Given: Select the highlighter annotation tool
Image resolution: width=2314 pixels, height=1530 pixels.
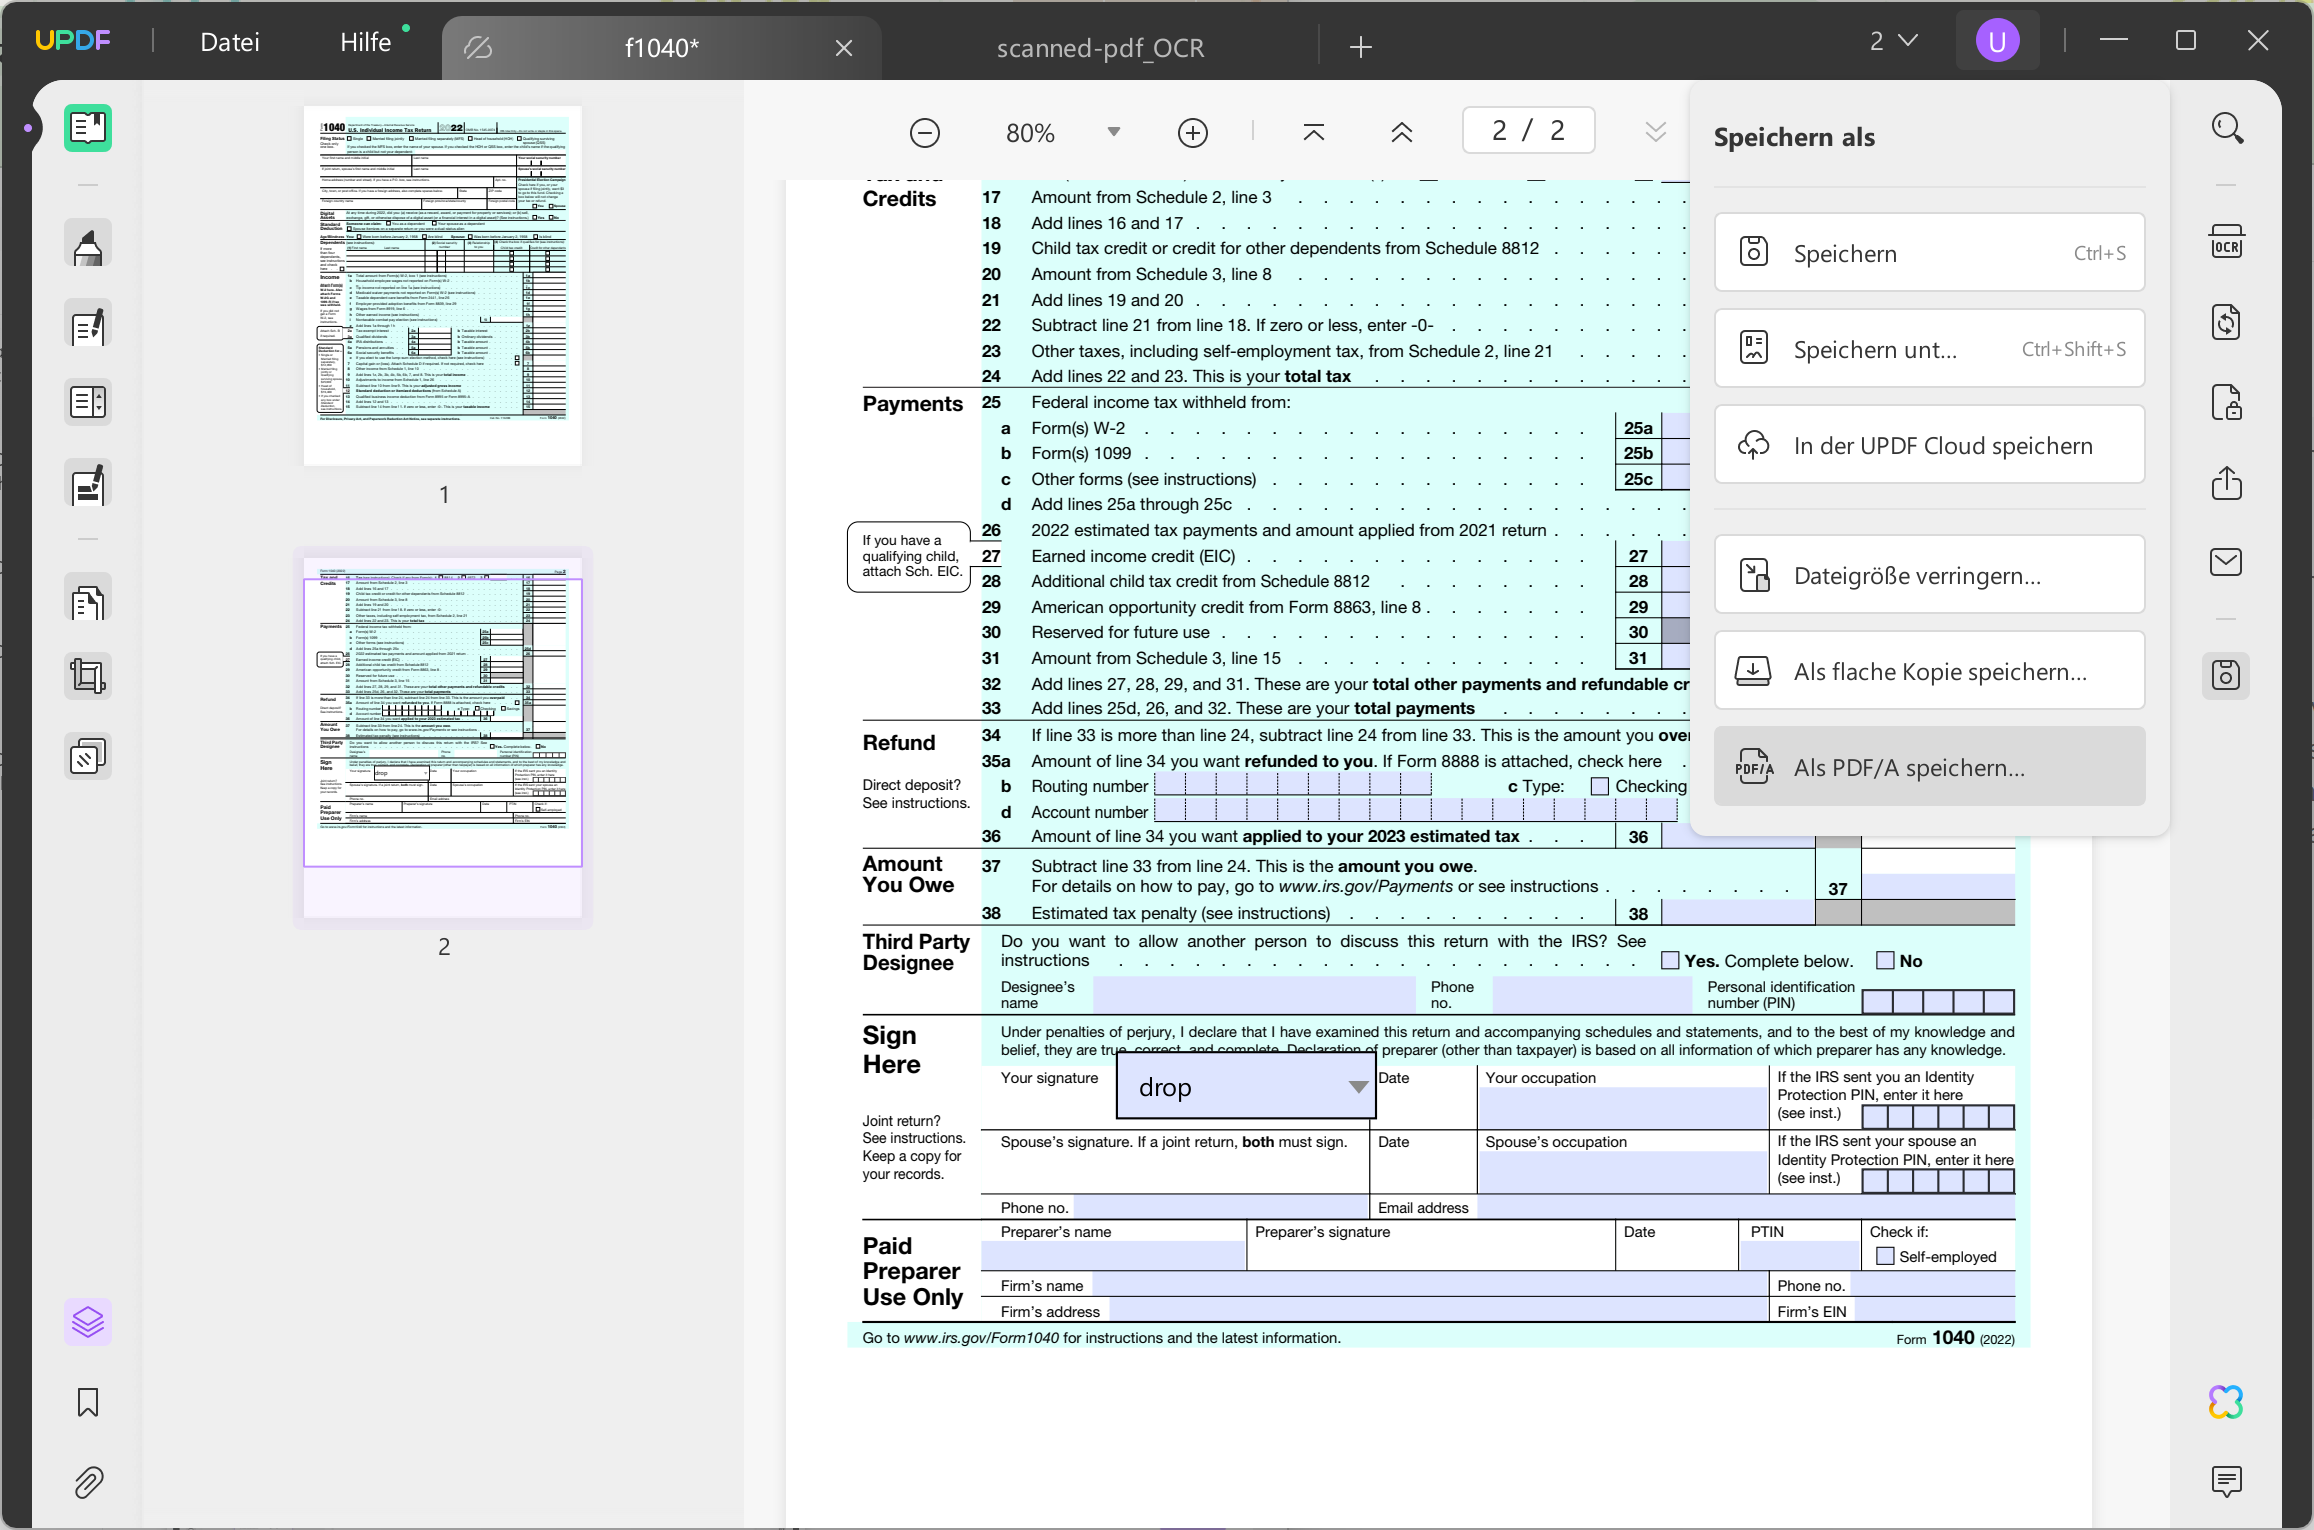Looking at the screenshot, I should click(x=87, y=243).
